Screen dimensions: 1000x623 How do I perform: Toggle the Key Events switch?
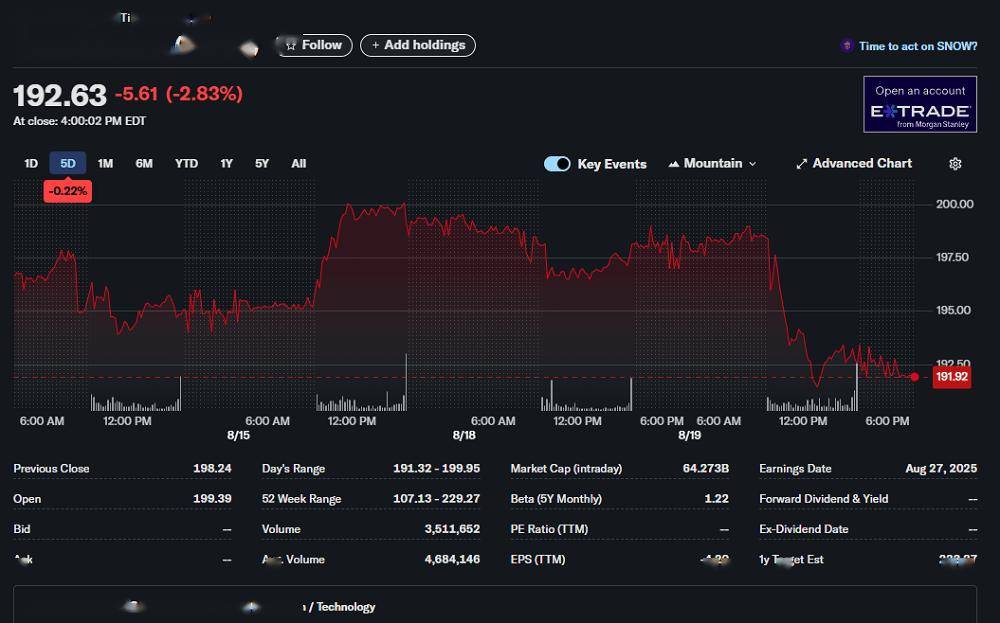(x=557, y=164)
